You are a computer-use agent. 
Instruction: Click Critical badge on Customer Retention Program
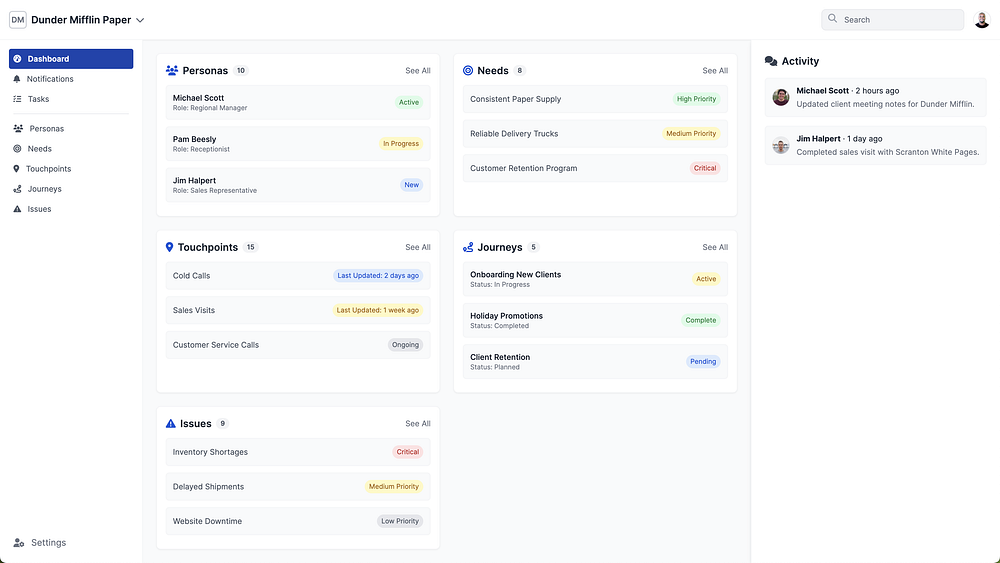705,168
